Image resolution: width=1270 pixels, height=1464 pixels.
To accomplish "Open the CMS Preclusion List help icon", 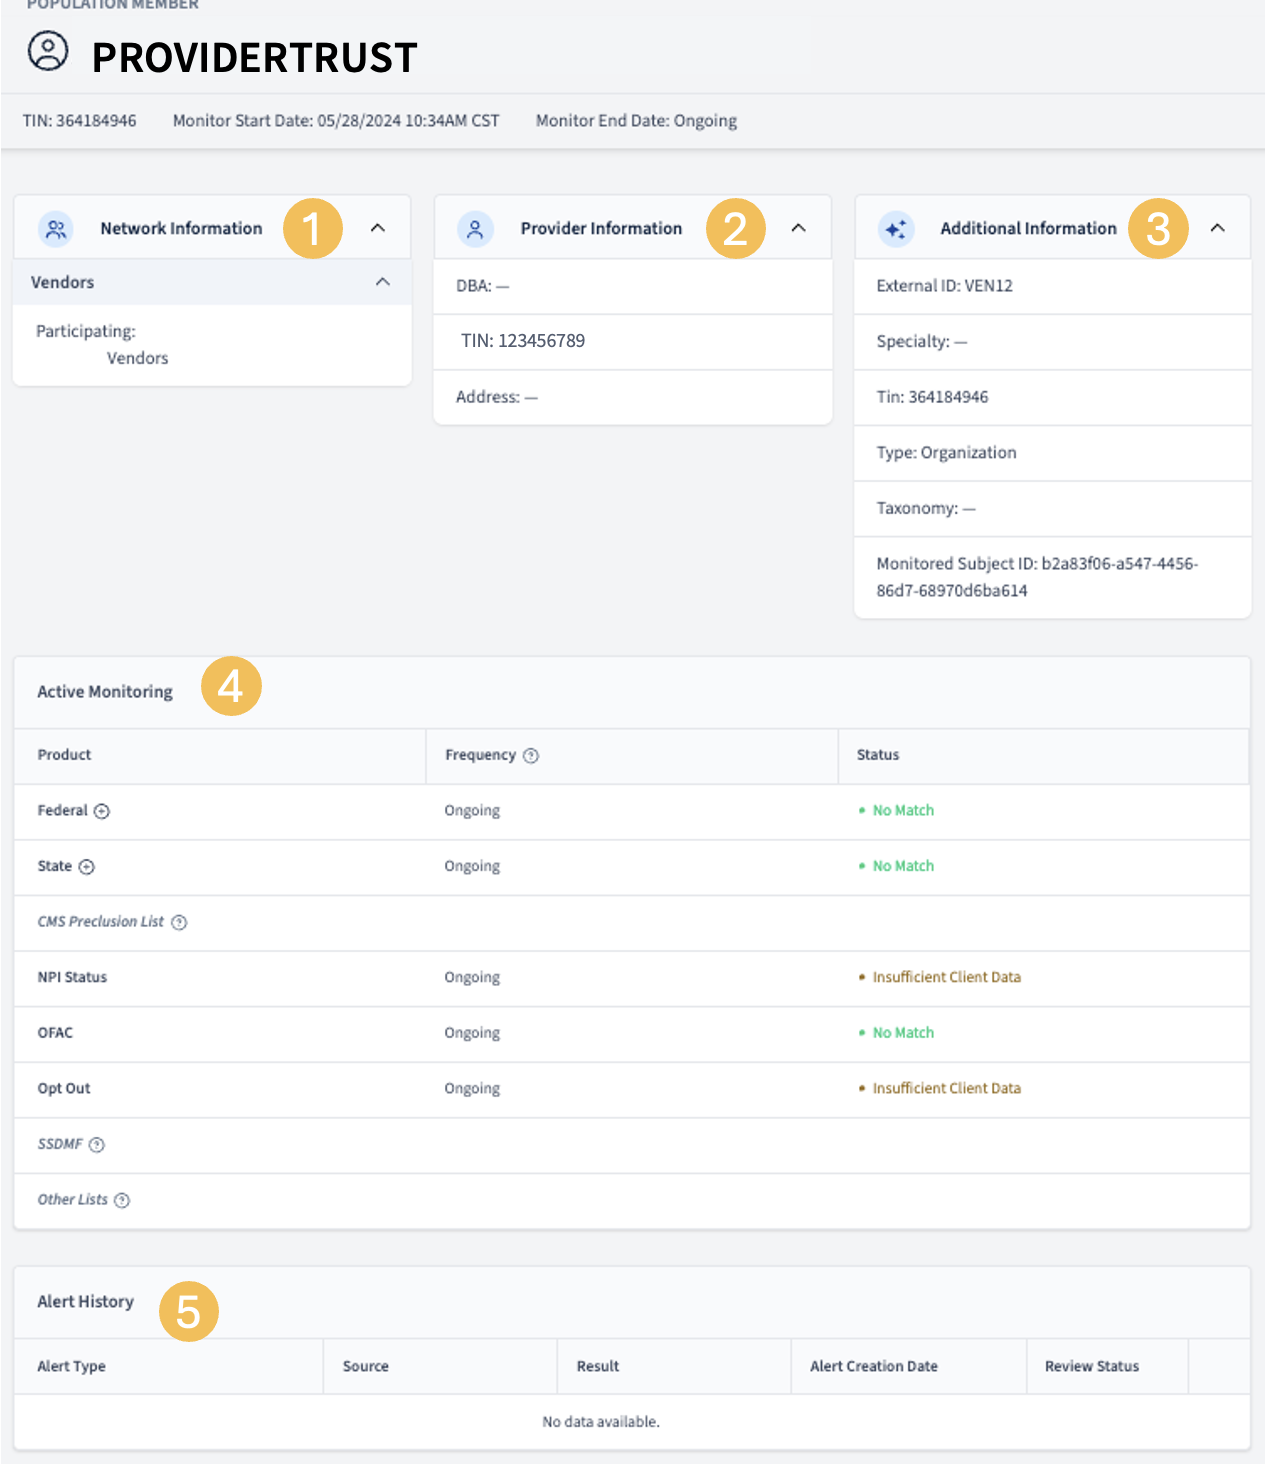I will [179, 922].
